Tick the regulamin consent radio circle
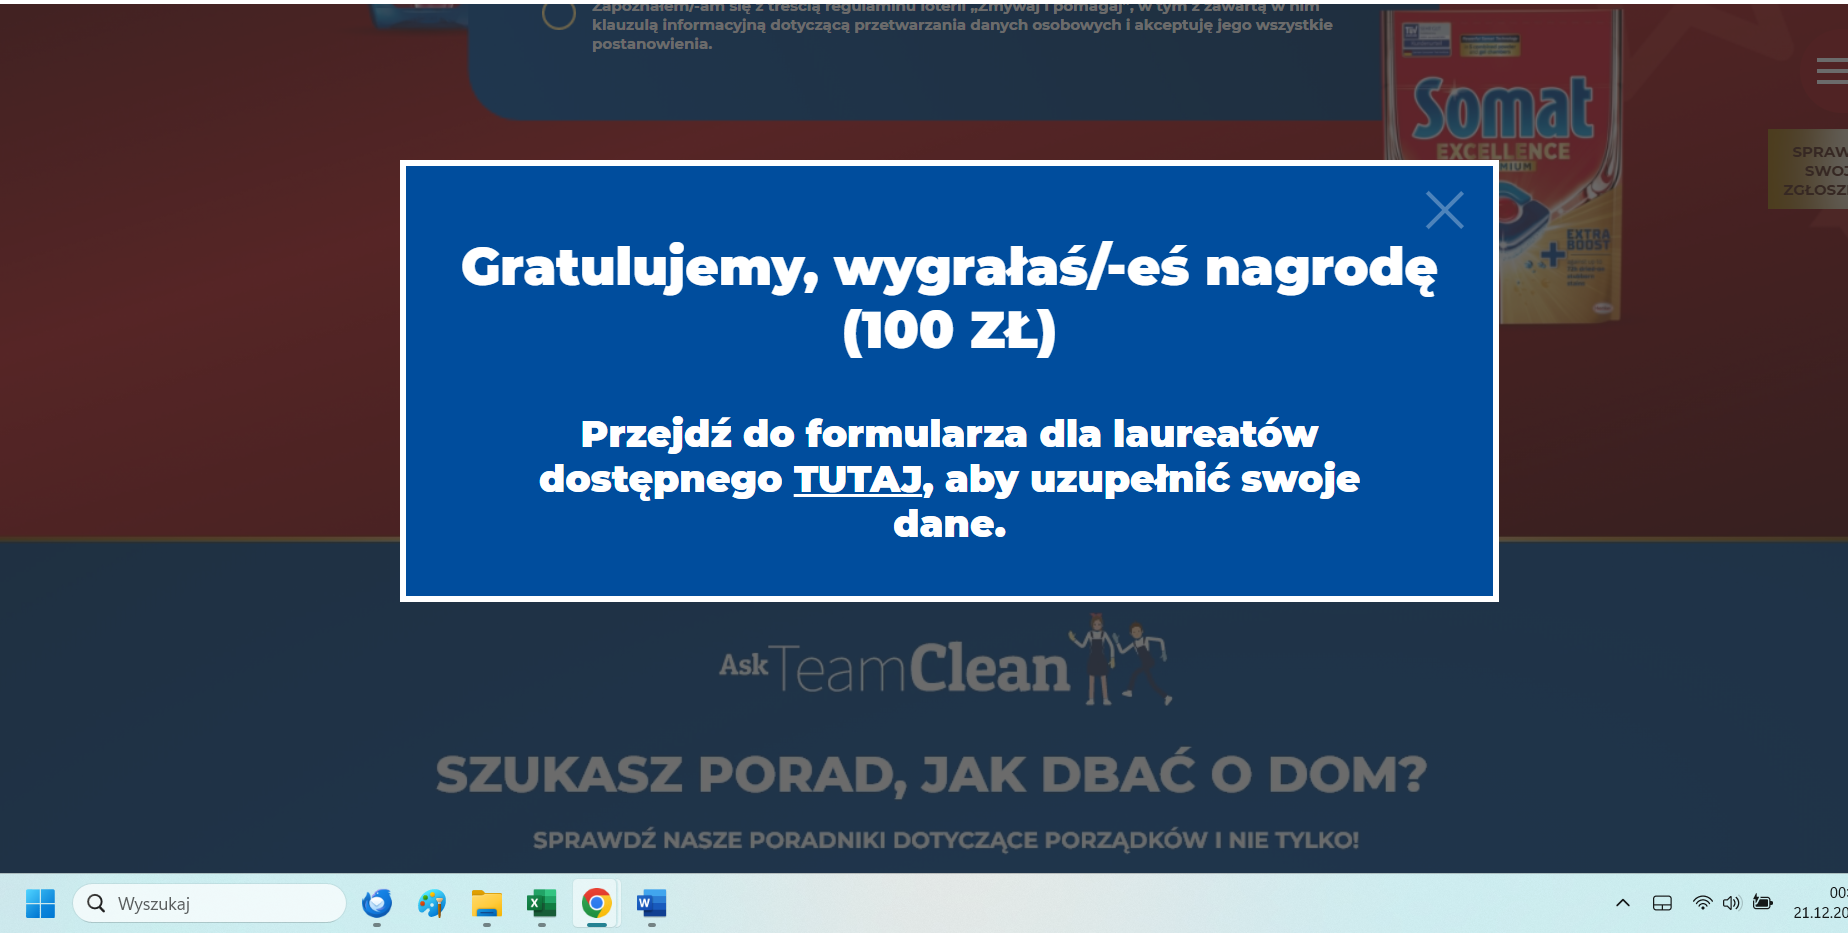 point(558,15)
